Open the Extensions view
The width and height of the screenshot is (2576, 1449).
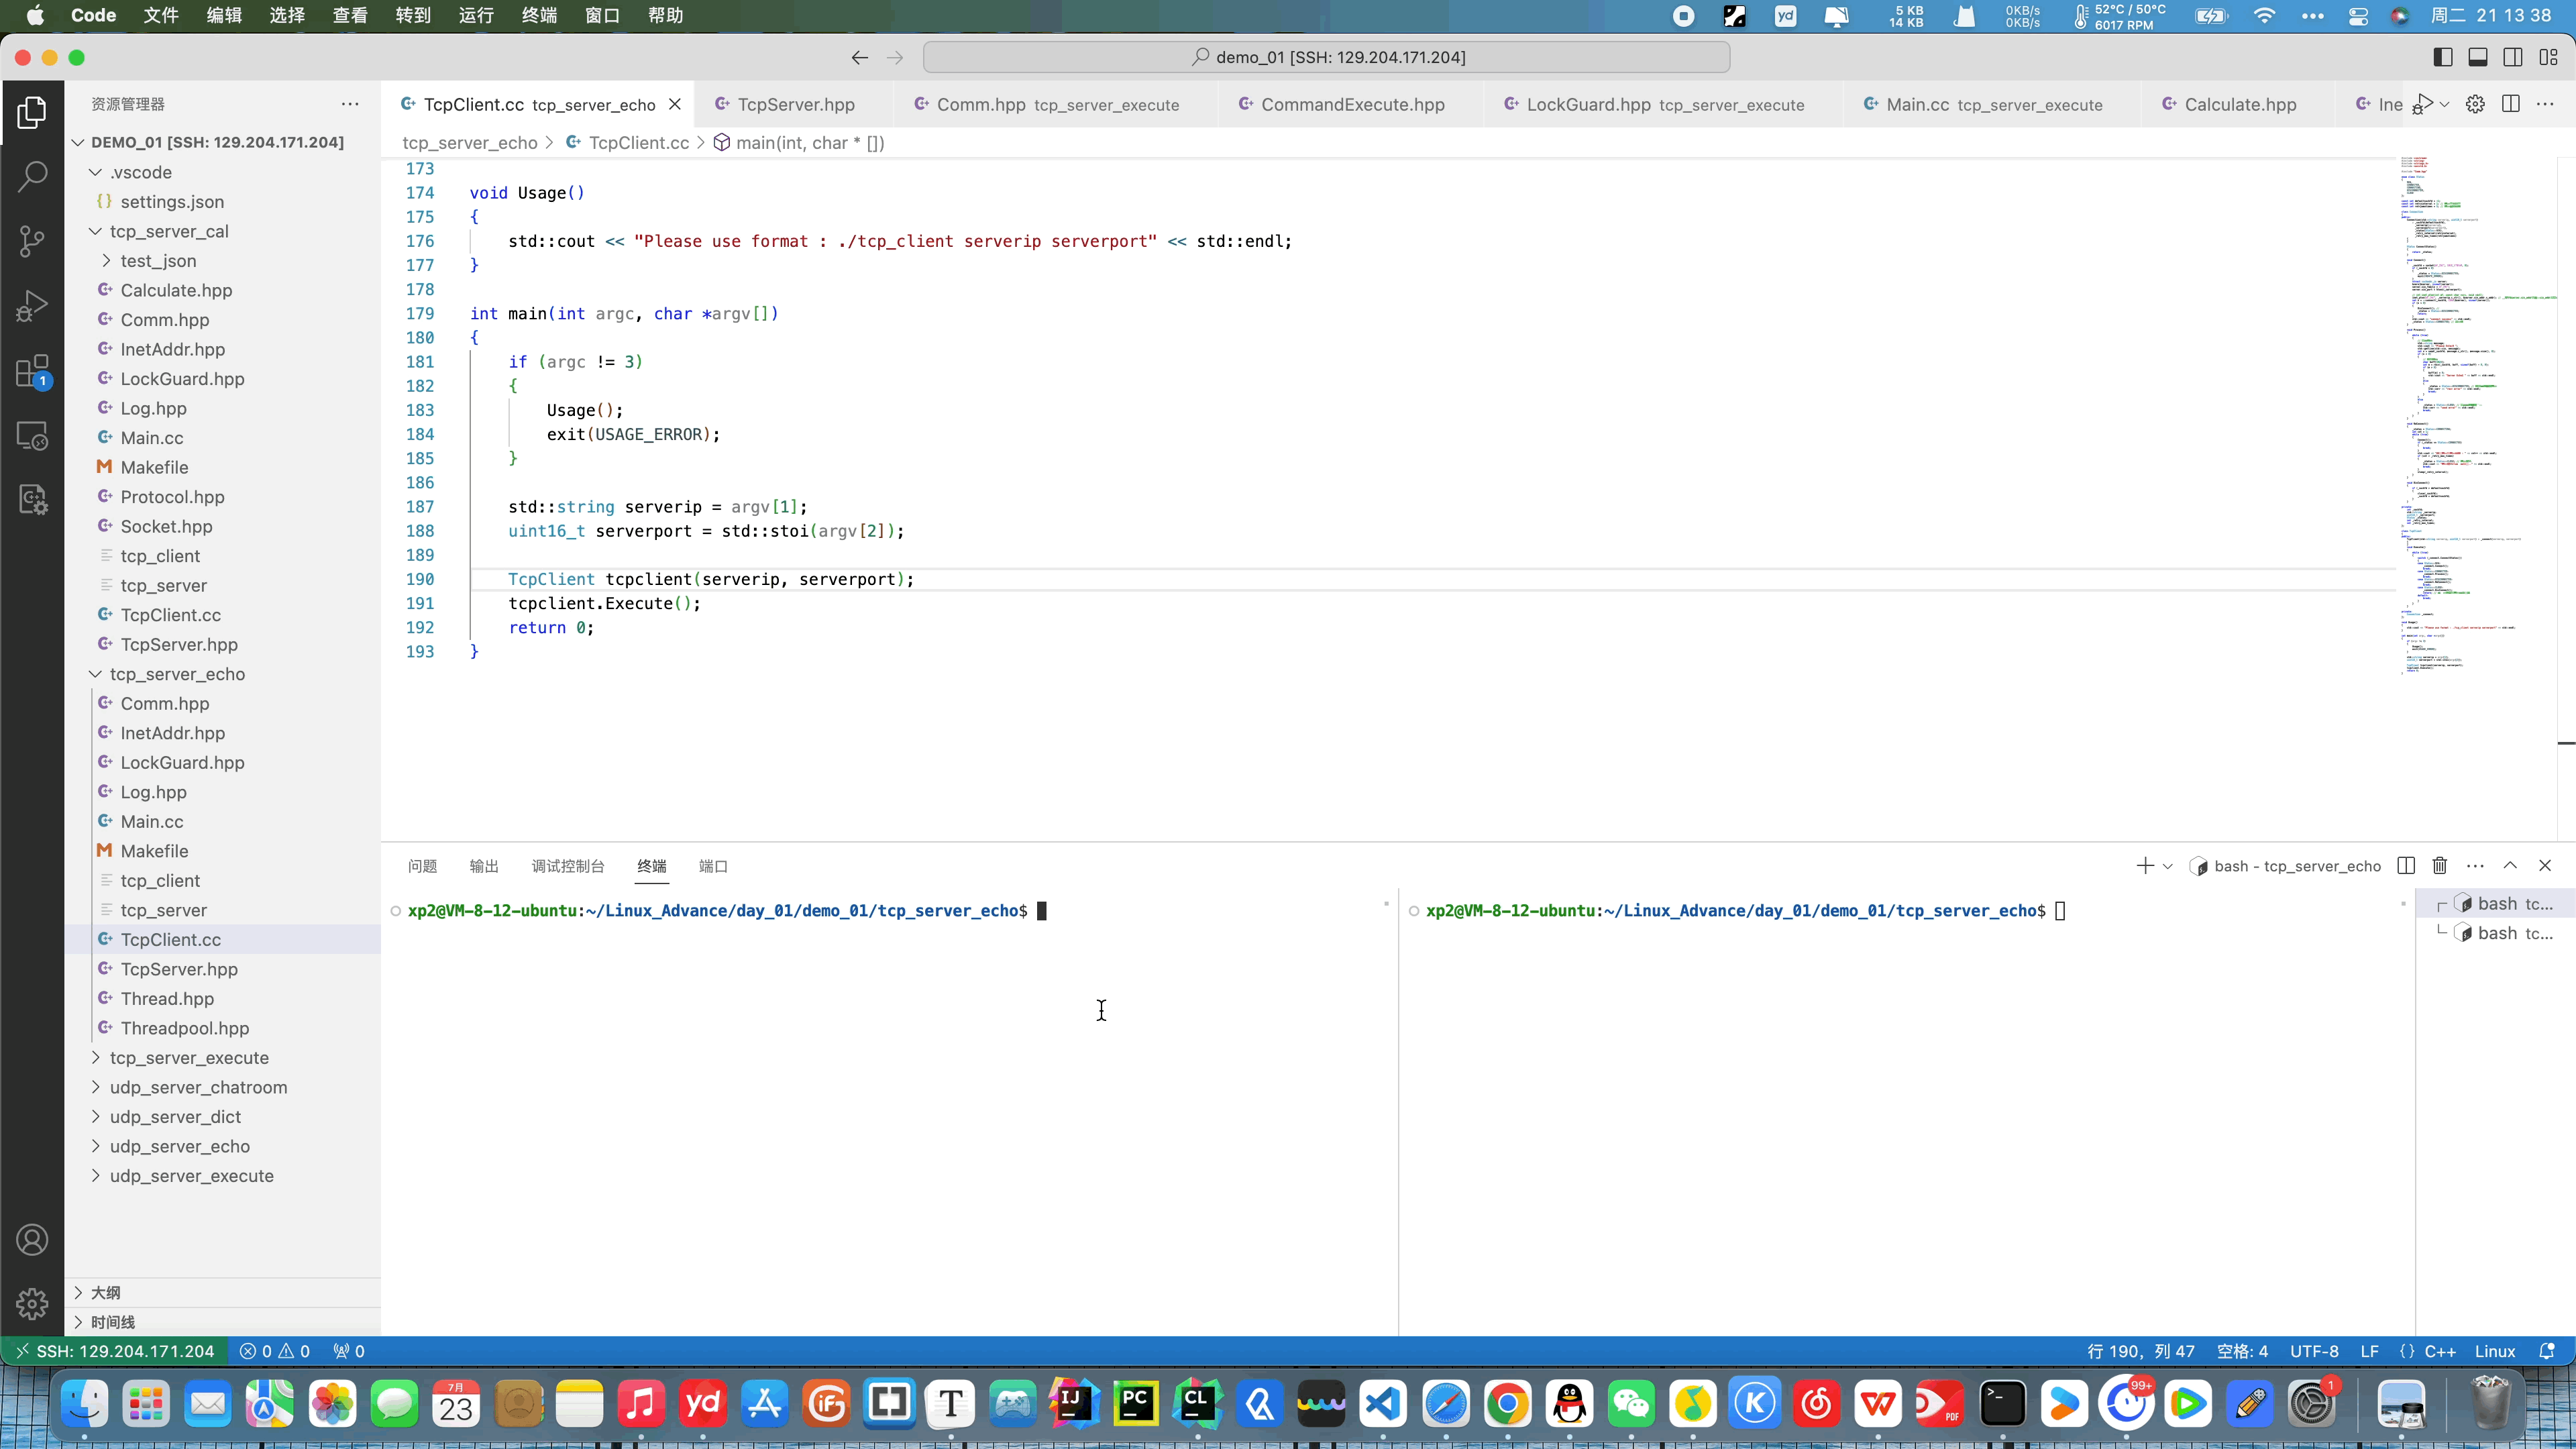(x=32, y=371)
